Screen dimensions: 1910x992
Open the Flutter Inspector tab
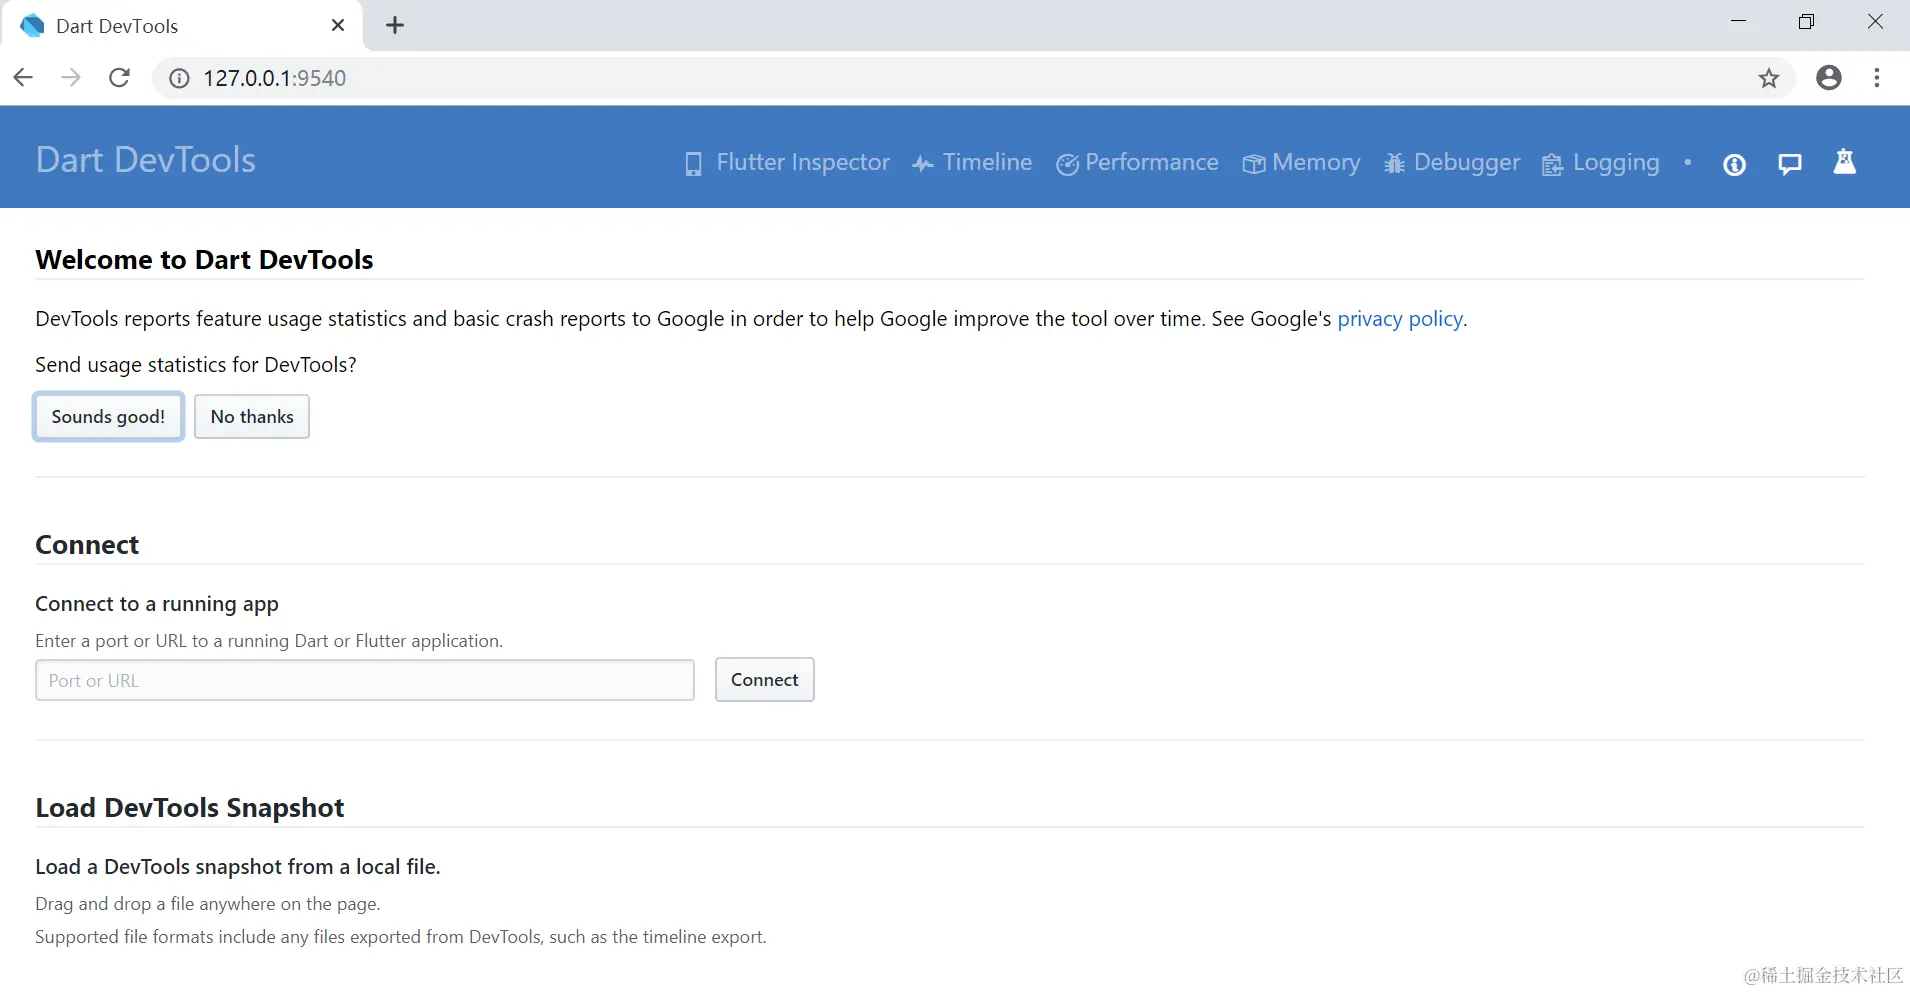point(787,162)
